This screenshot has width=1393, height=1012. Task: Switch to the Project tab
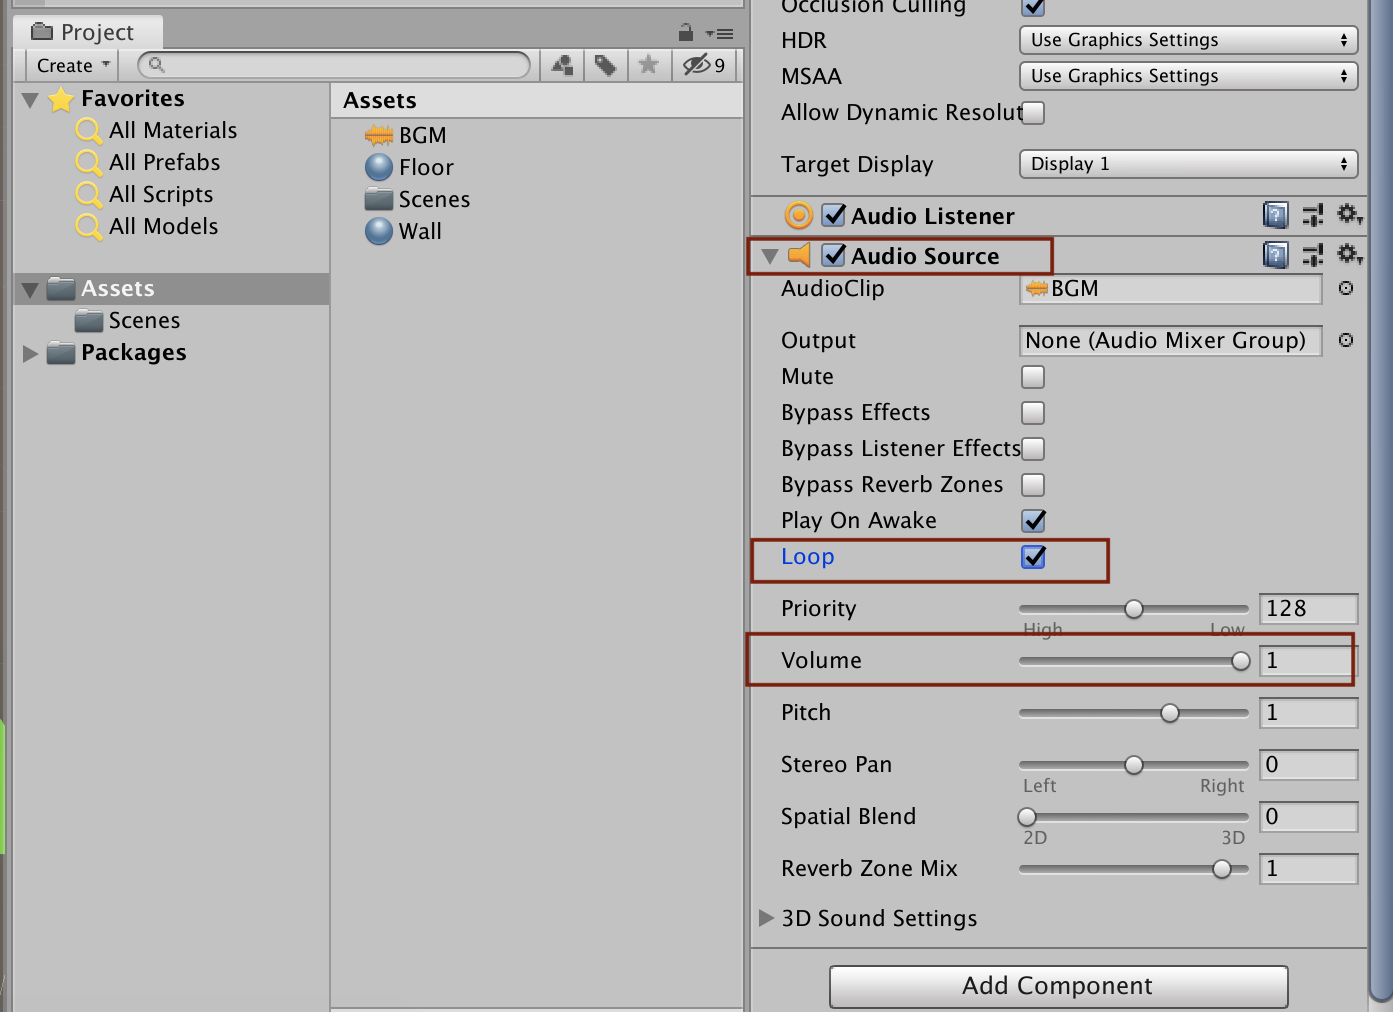86,31
